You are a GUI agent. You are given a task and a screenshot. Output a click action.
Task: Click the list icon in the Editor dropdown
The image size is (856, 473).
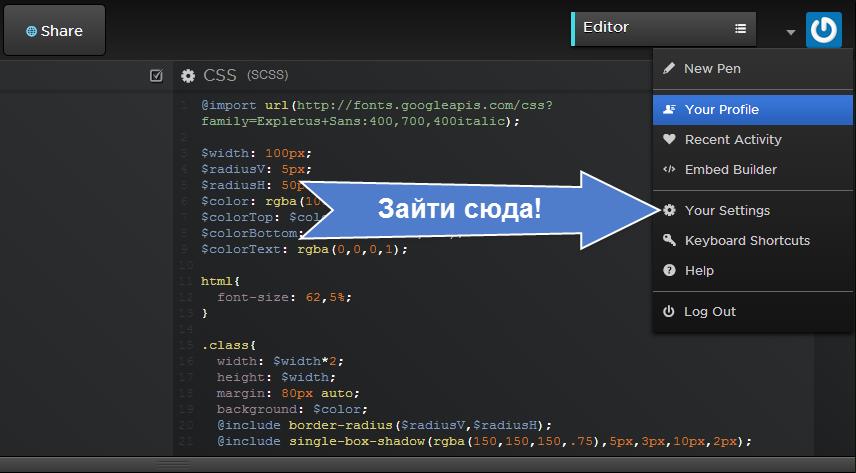740,29
